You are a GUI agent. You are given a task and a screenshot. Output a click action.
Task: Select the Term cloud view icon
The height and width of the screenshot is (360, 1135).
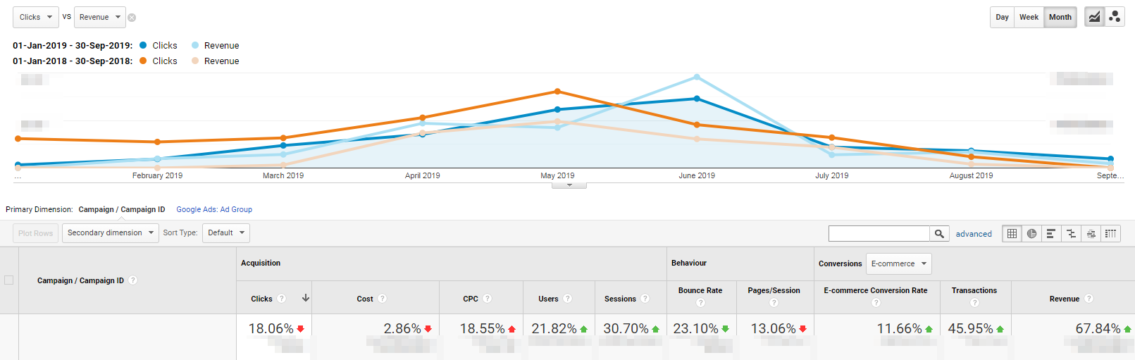coord(1091,233)
